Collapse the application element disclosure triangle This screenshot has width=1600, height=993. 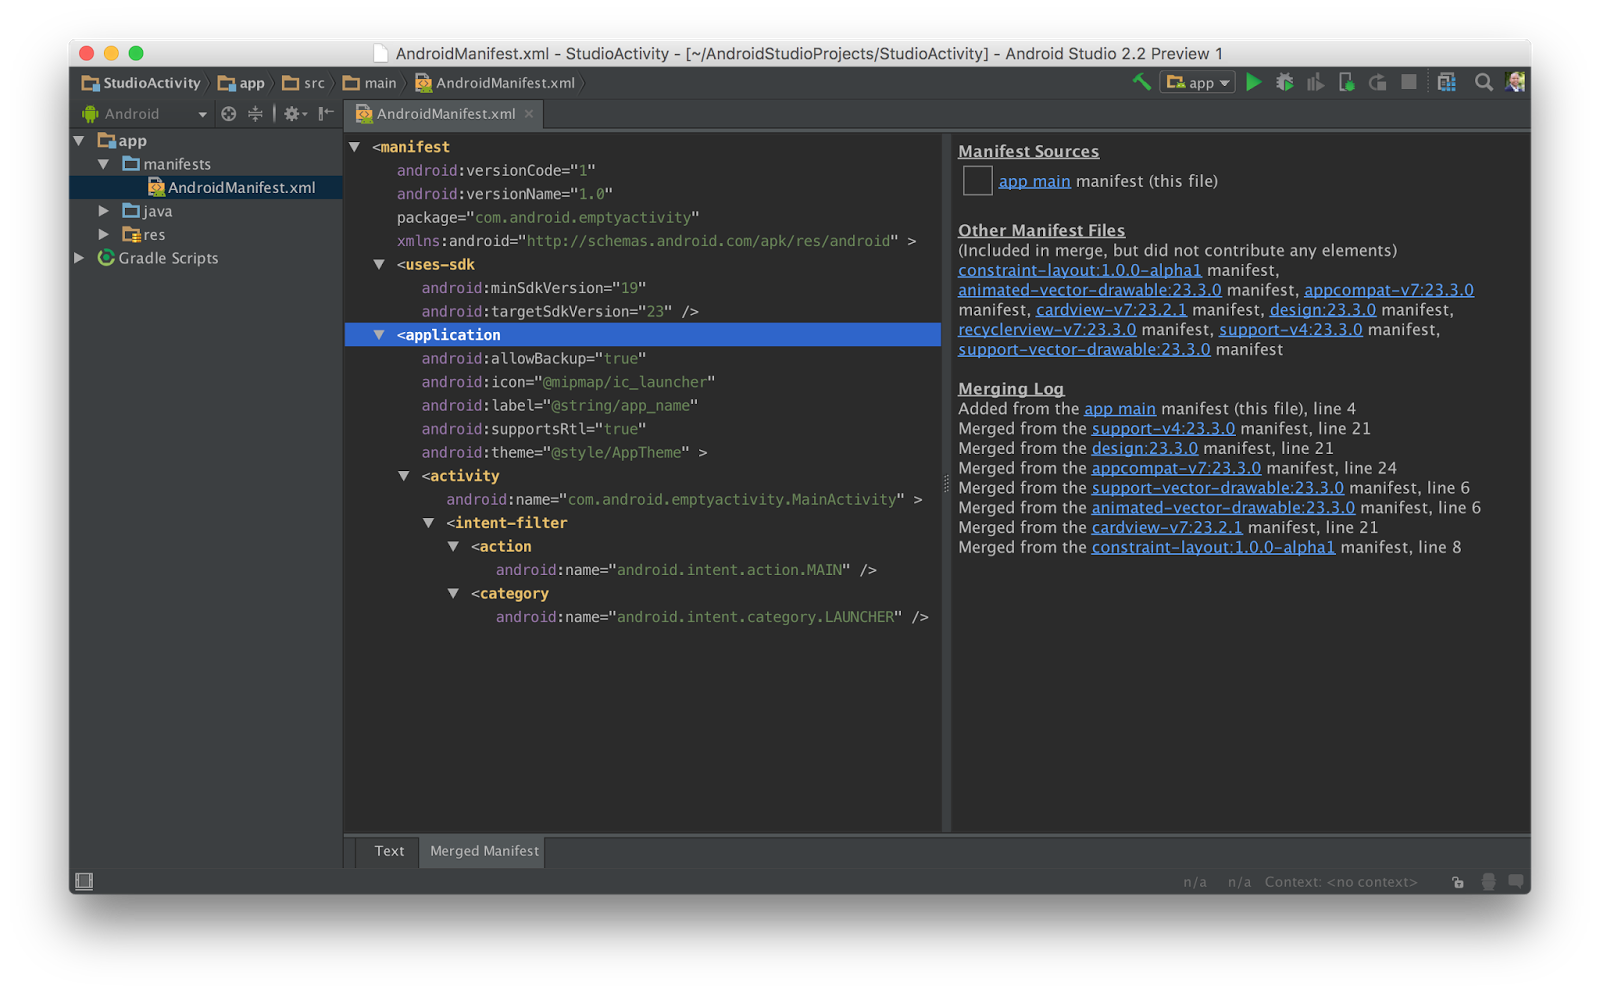click(x=378, y=334)
